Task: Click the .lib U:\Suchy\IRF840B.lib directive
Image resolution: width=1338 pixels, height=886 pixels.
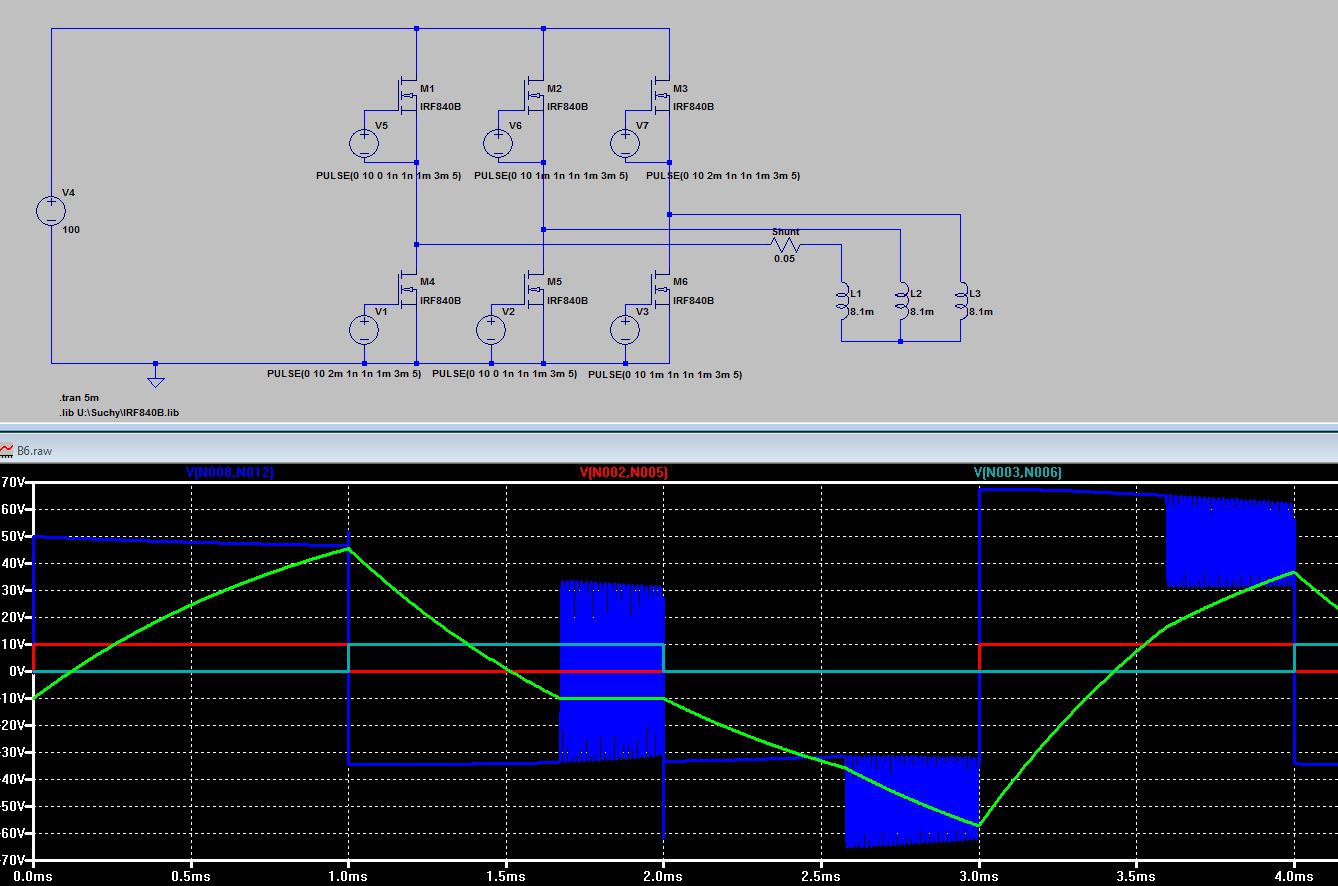Action: pos(119,412)
